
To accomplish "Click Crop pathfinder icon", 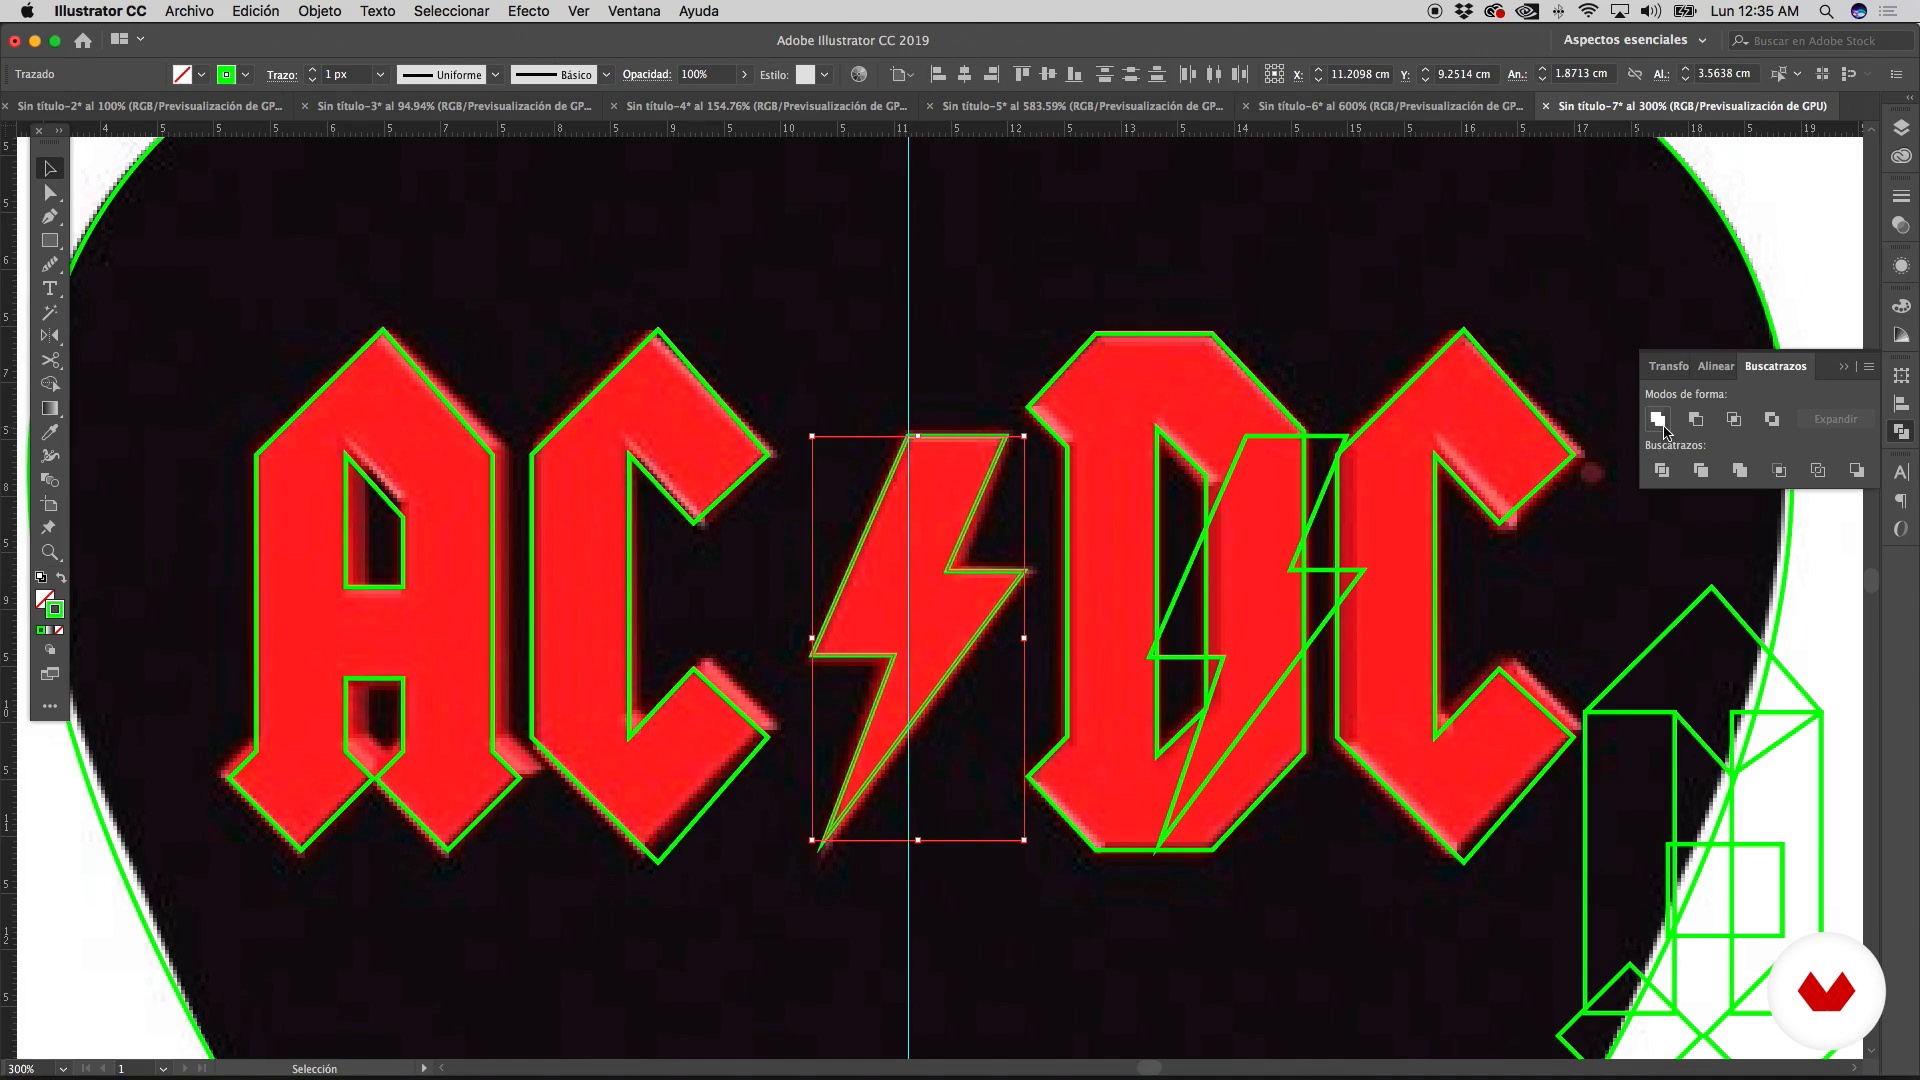I will coord(1779,470).
